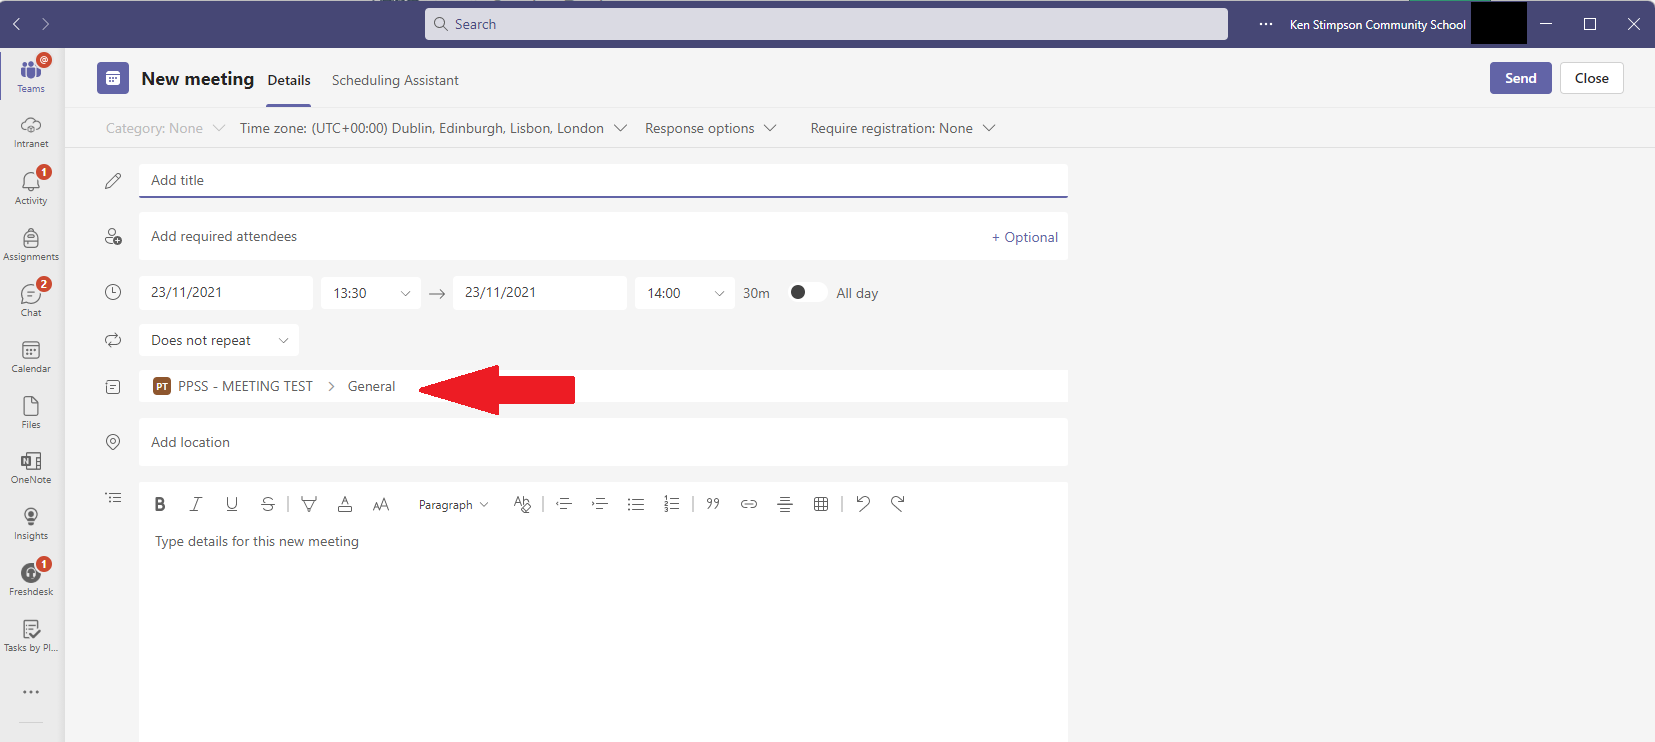Viewport: 1655px width, 742px height.
Task: Open Calendar in the sidebar
Action: [31, 356]
